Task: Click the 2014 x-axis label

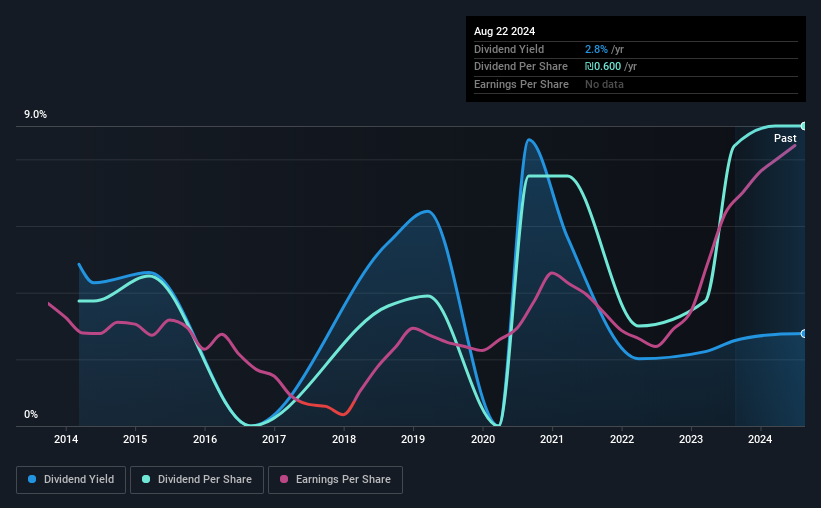Action: click(x=66, y=439)
